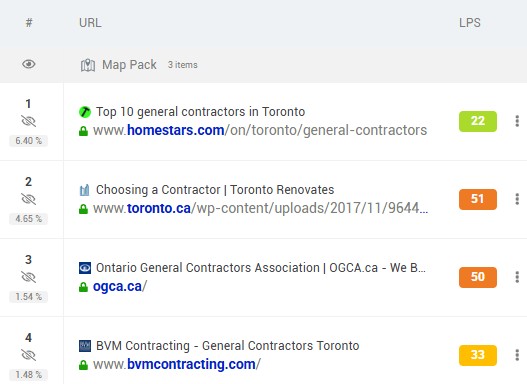This screenshot has width=527, height=384.
Task: Toggle hidden-eye icon for result 2
Action: click(29, 199)
